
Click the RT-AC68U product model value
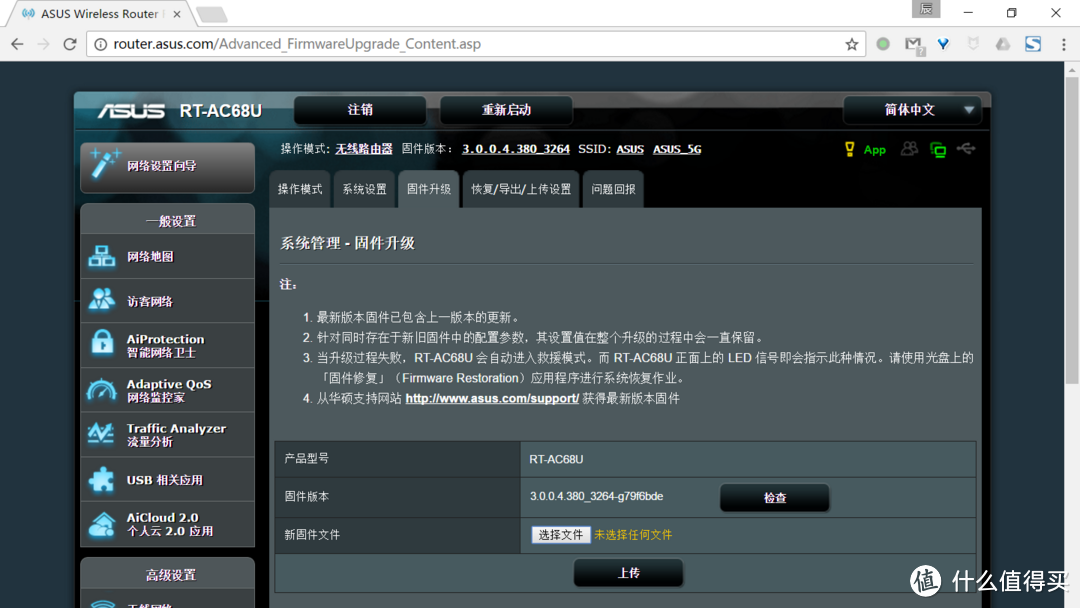tap(556, 459)
